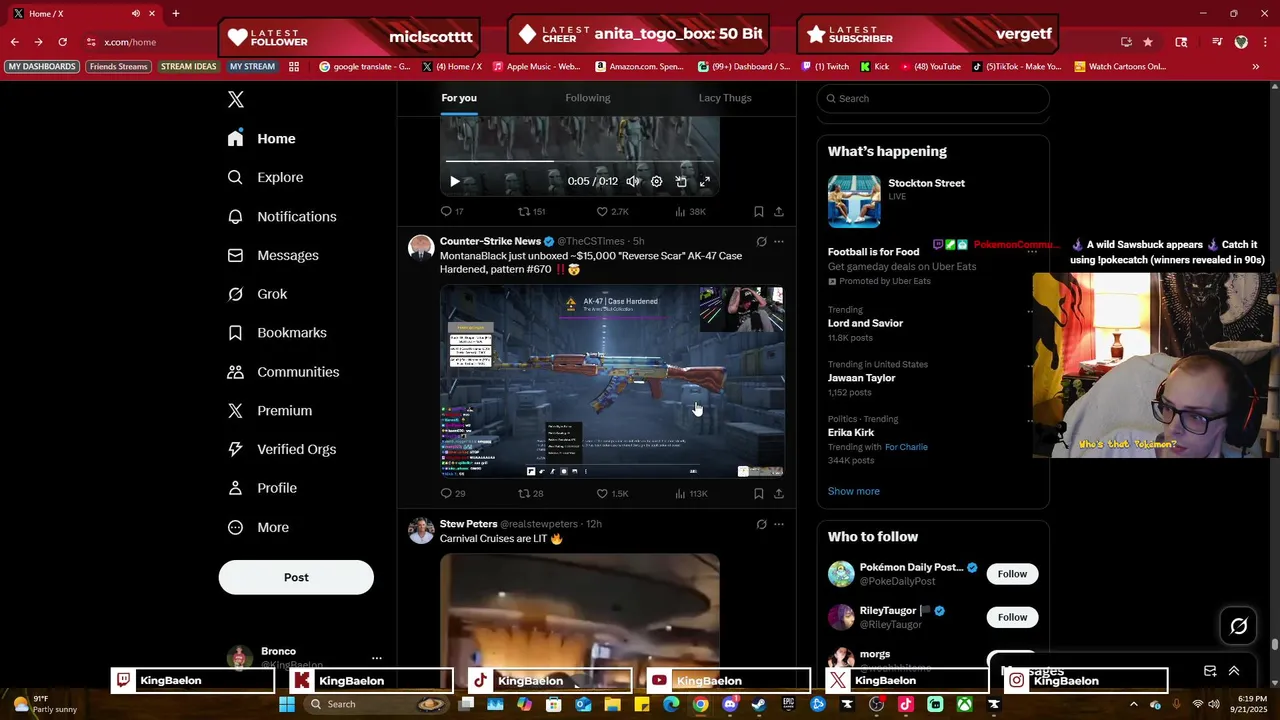
Task: Open MY DASHBOARDS bookmark folder
Action: coord(42,67)
